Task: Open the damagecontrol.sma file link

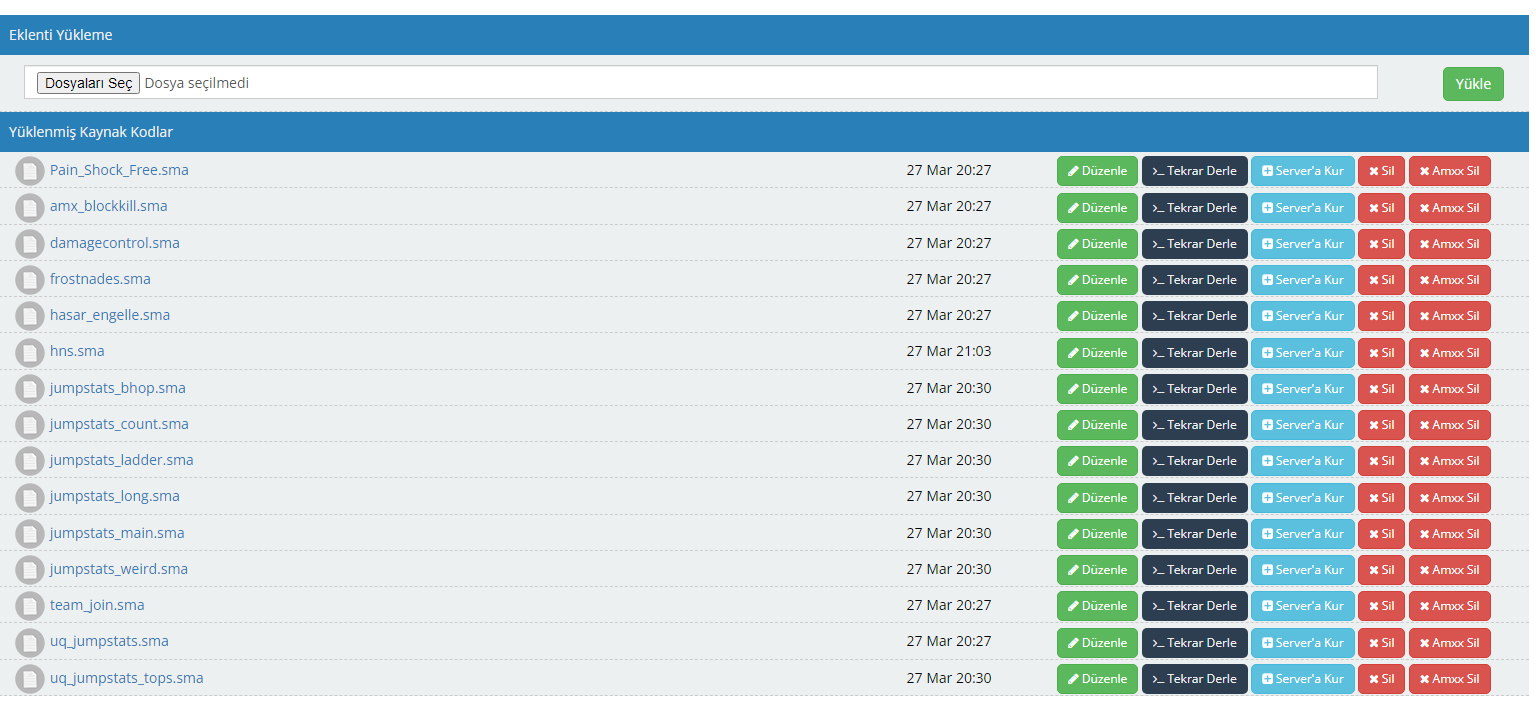Action: [x=115, y=242]
